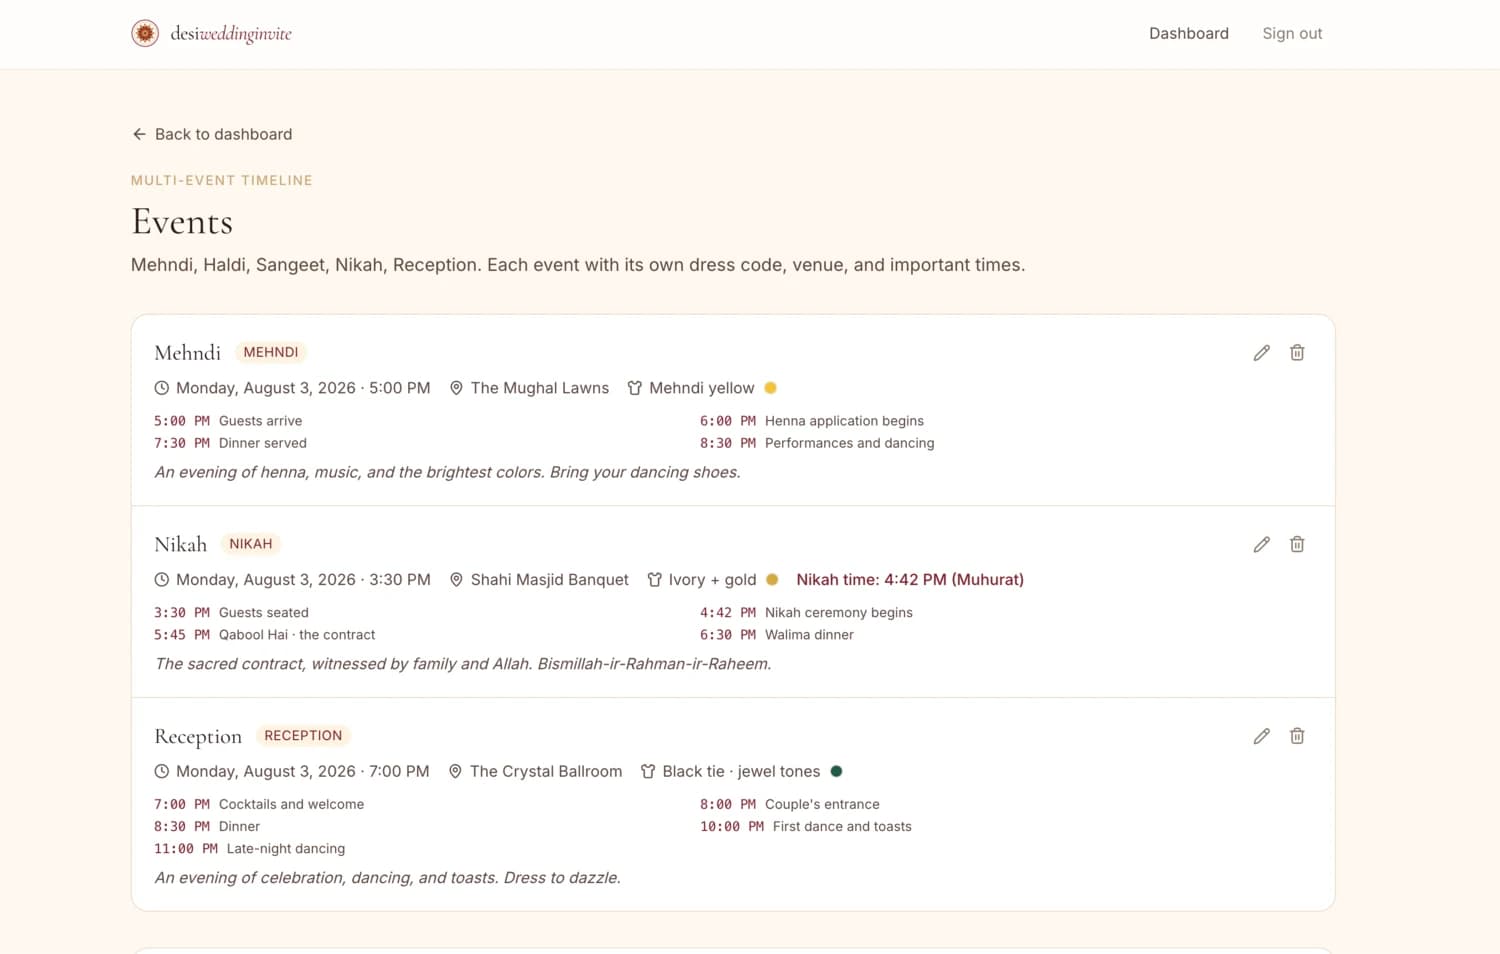Click the shirt icon beside Mehndi yellow

(635, 388)
